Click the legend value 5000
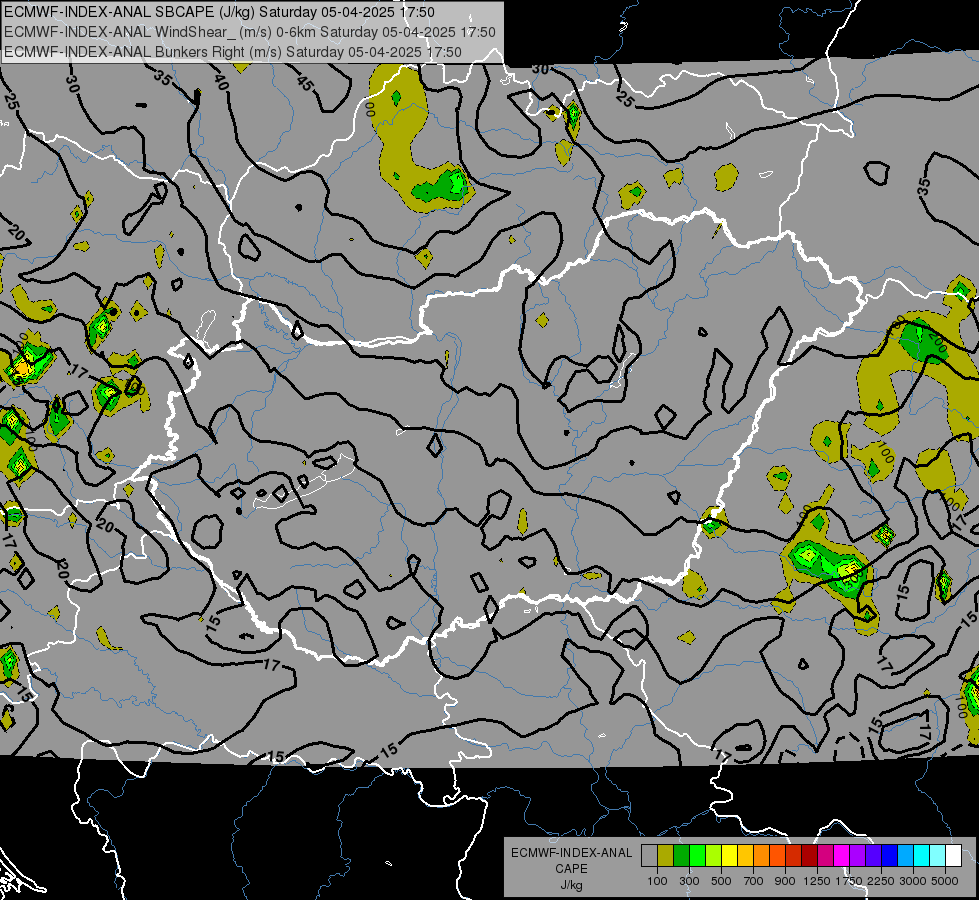Screen dimensions: 979x900 tap(945, 881)
